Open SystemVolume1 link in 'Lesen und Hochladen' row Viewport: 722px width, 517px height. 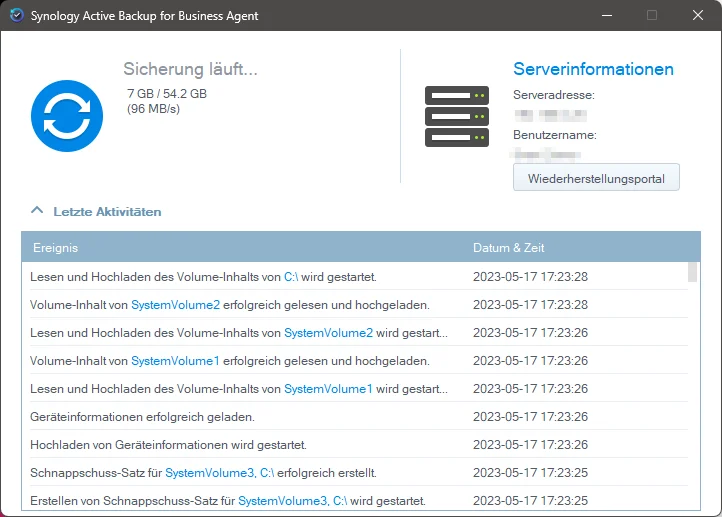point(328,389)
